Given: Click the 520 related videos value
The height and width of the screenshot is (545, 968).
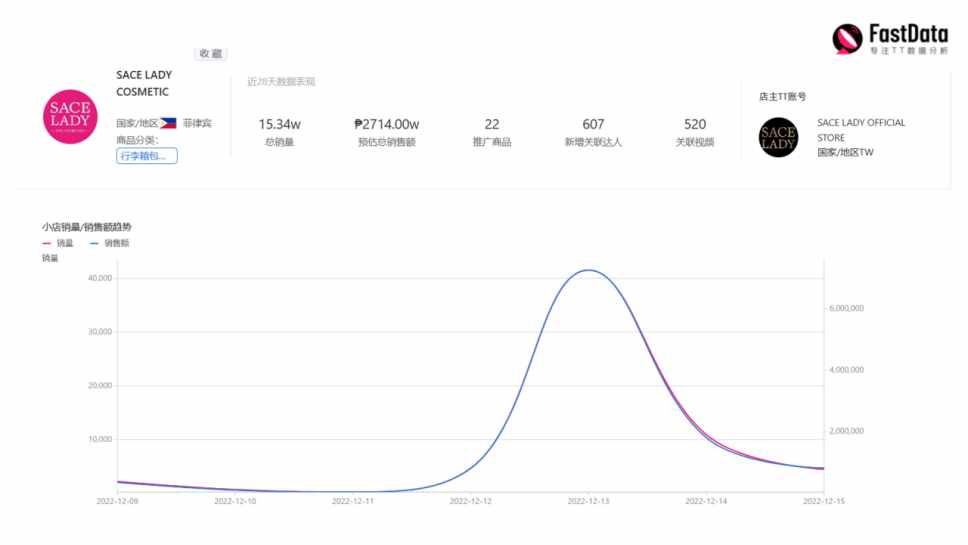Looking at the screenshot, I should 695,124.
